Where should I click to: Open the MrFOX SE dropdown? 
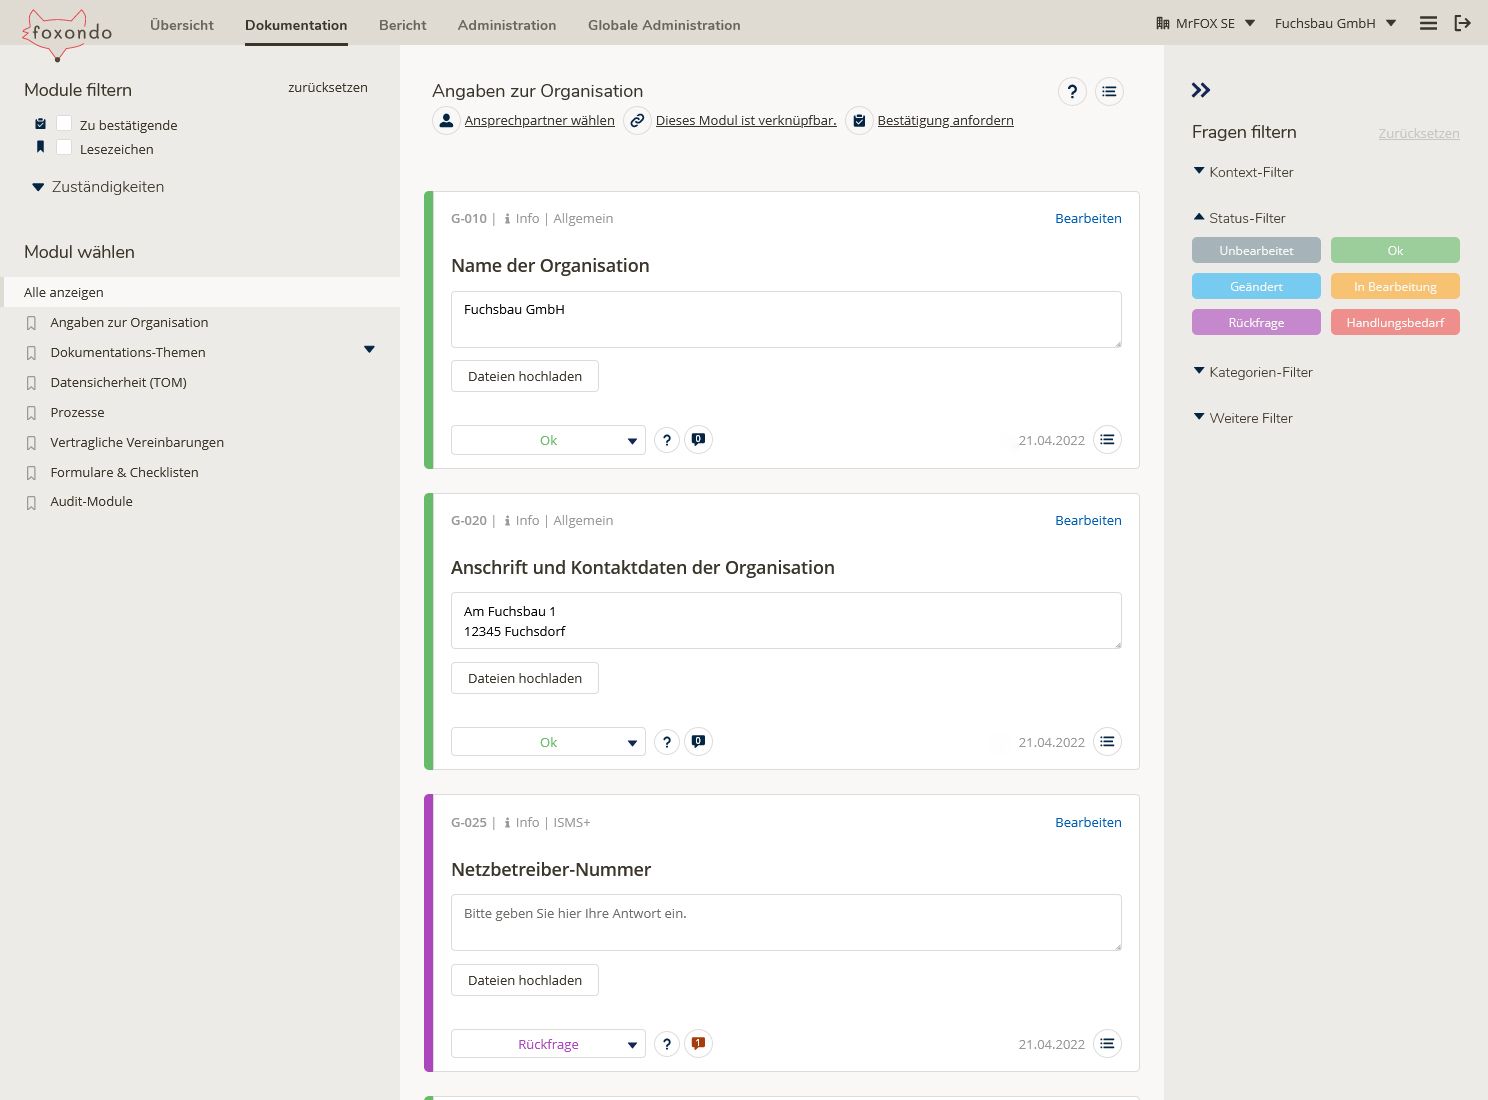[x=1205, y=23]
